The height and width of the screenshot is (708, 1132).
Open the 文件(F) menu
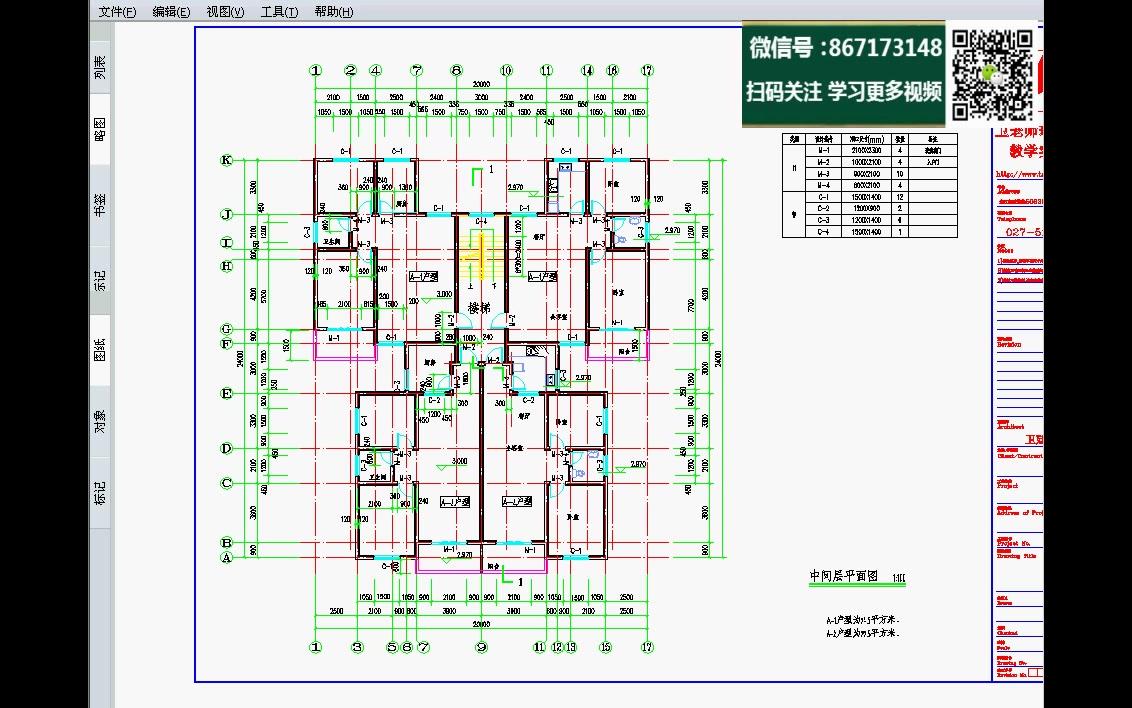(x=117, y=12)
